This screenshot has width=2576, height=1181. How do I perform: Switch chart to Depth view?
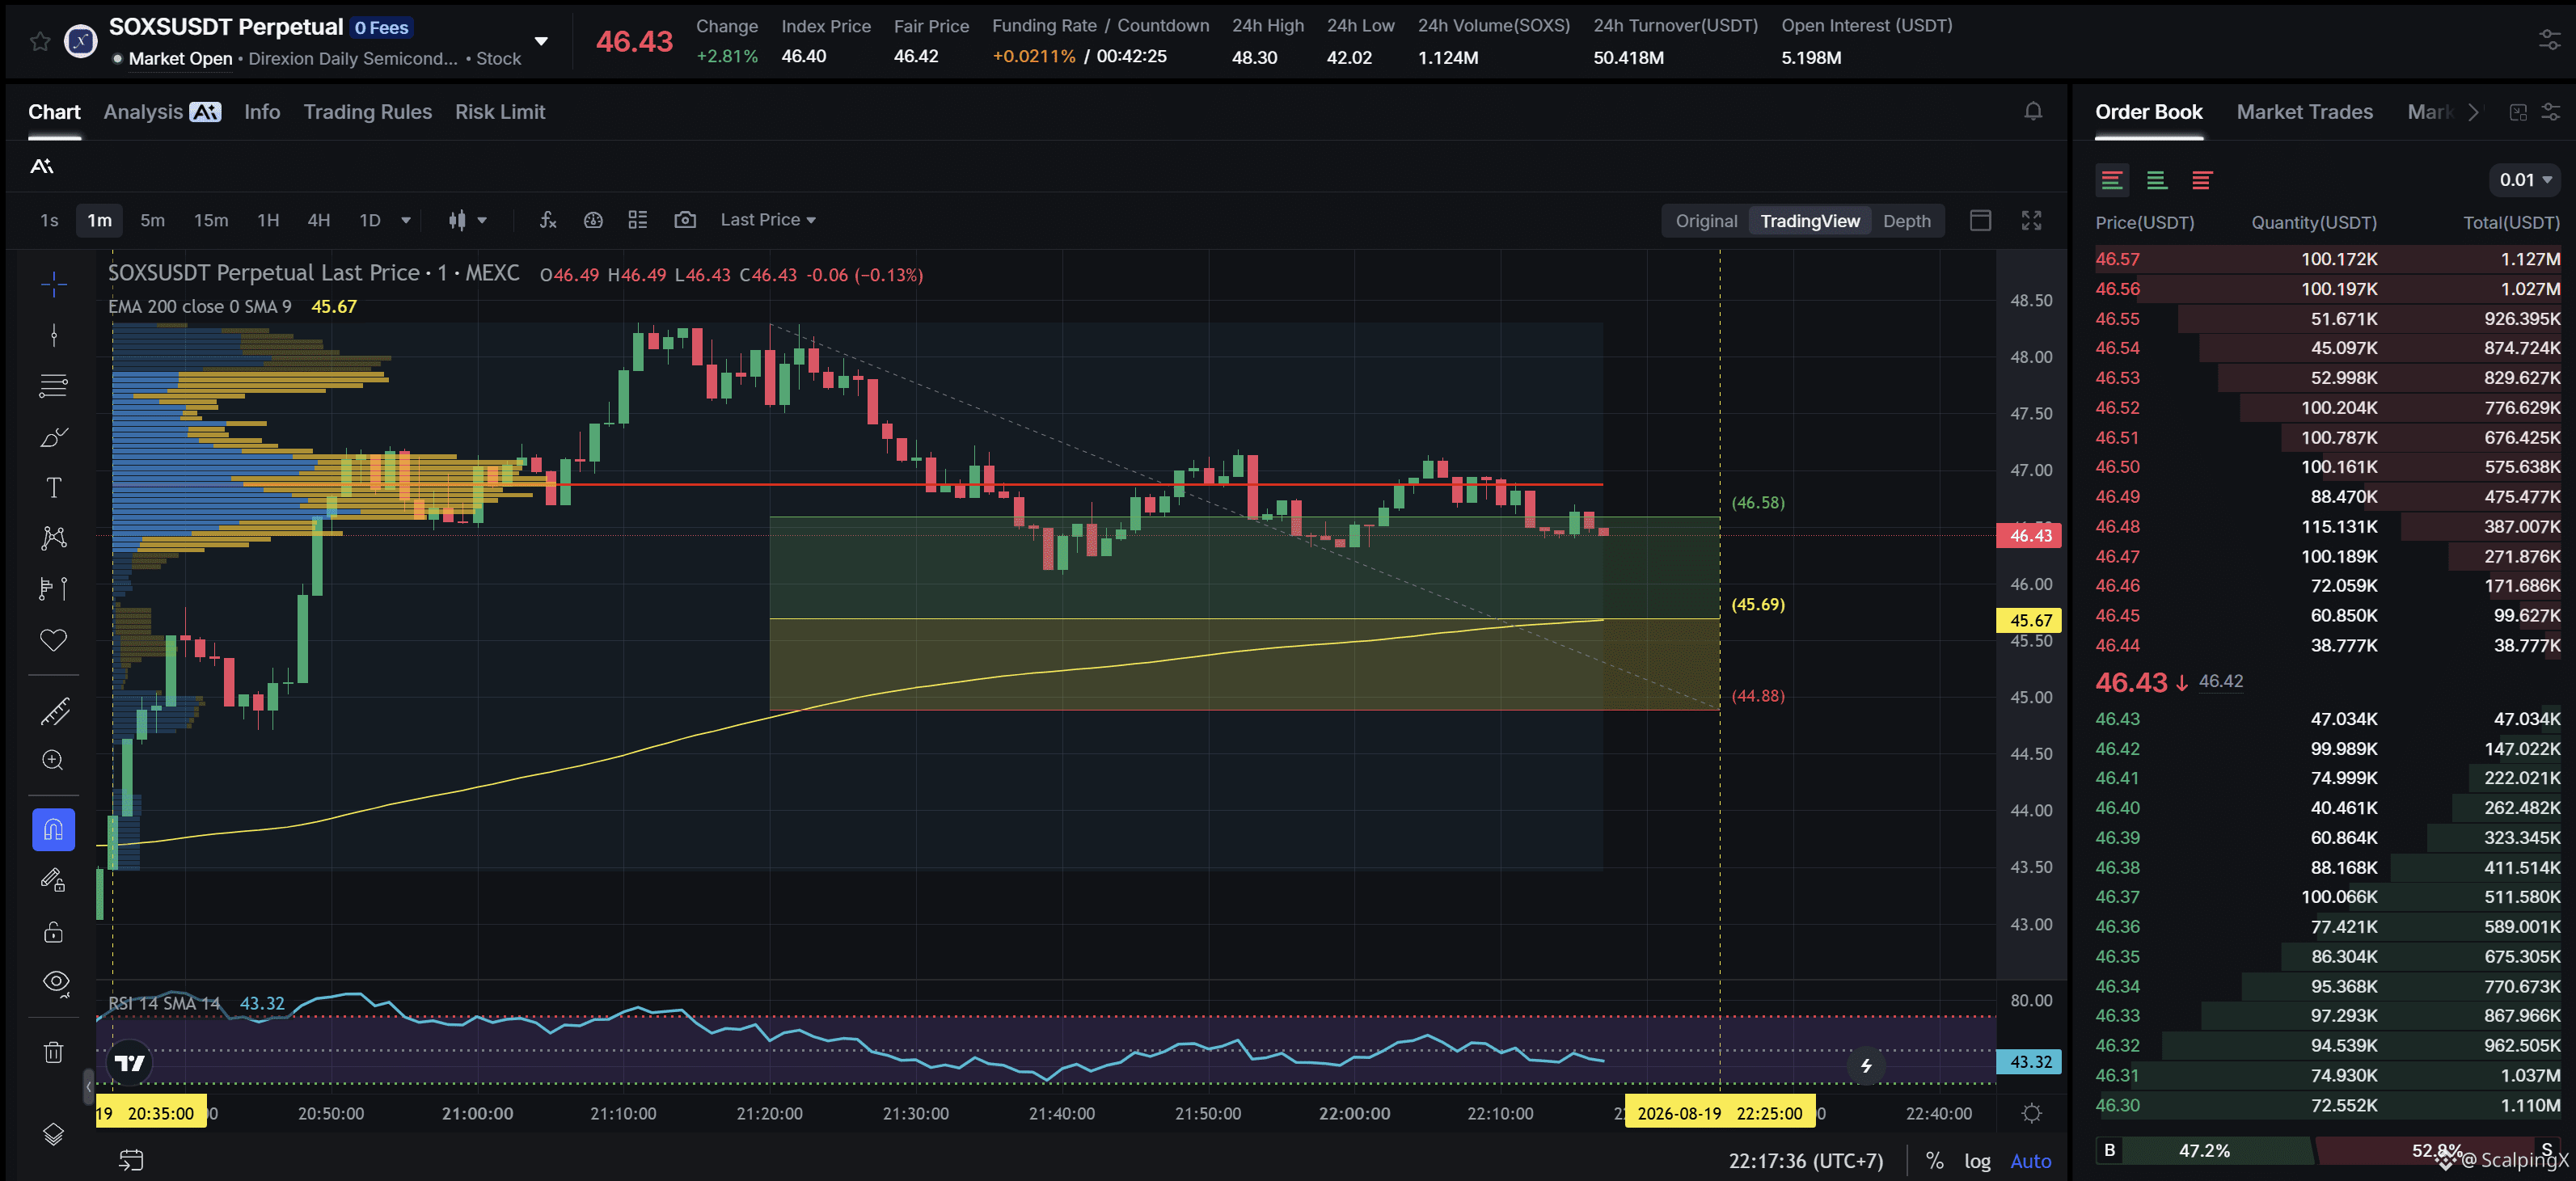point(1906,221)
